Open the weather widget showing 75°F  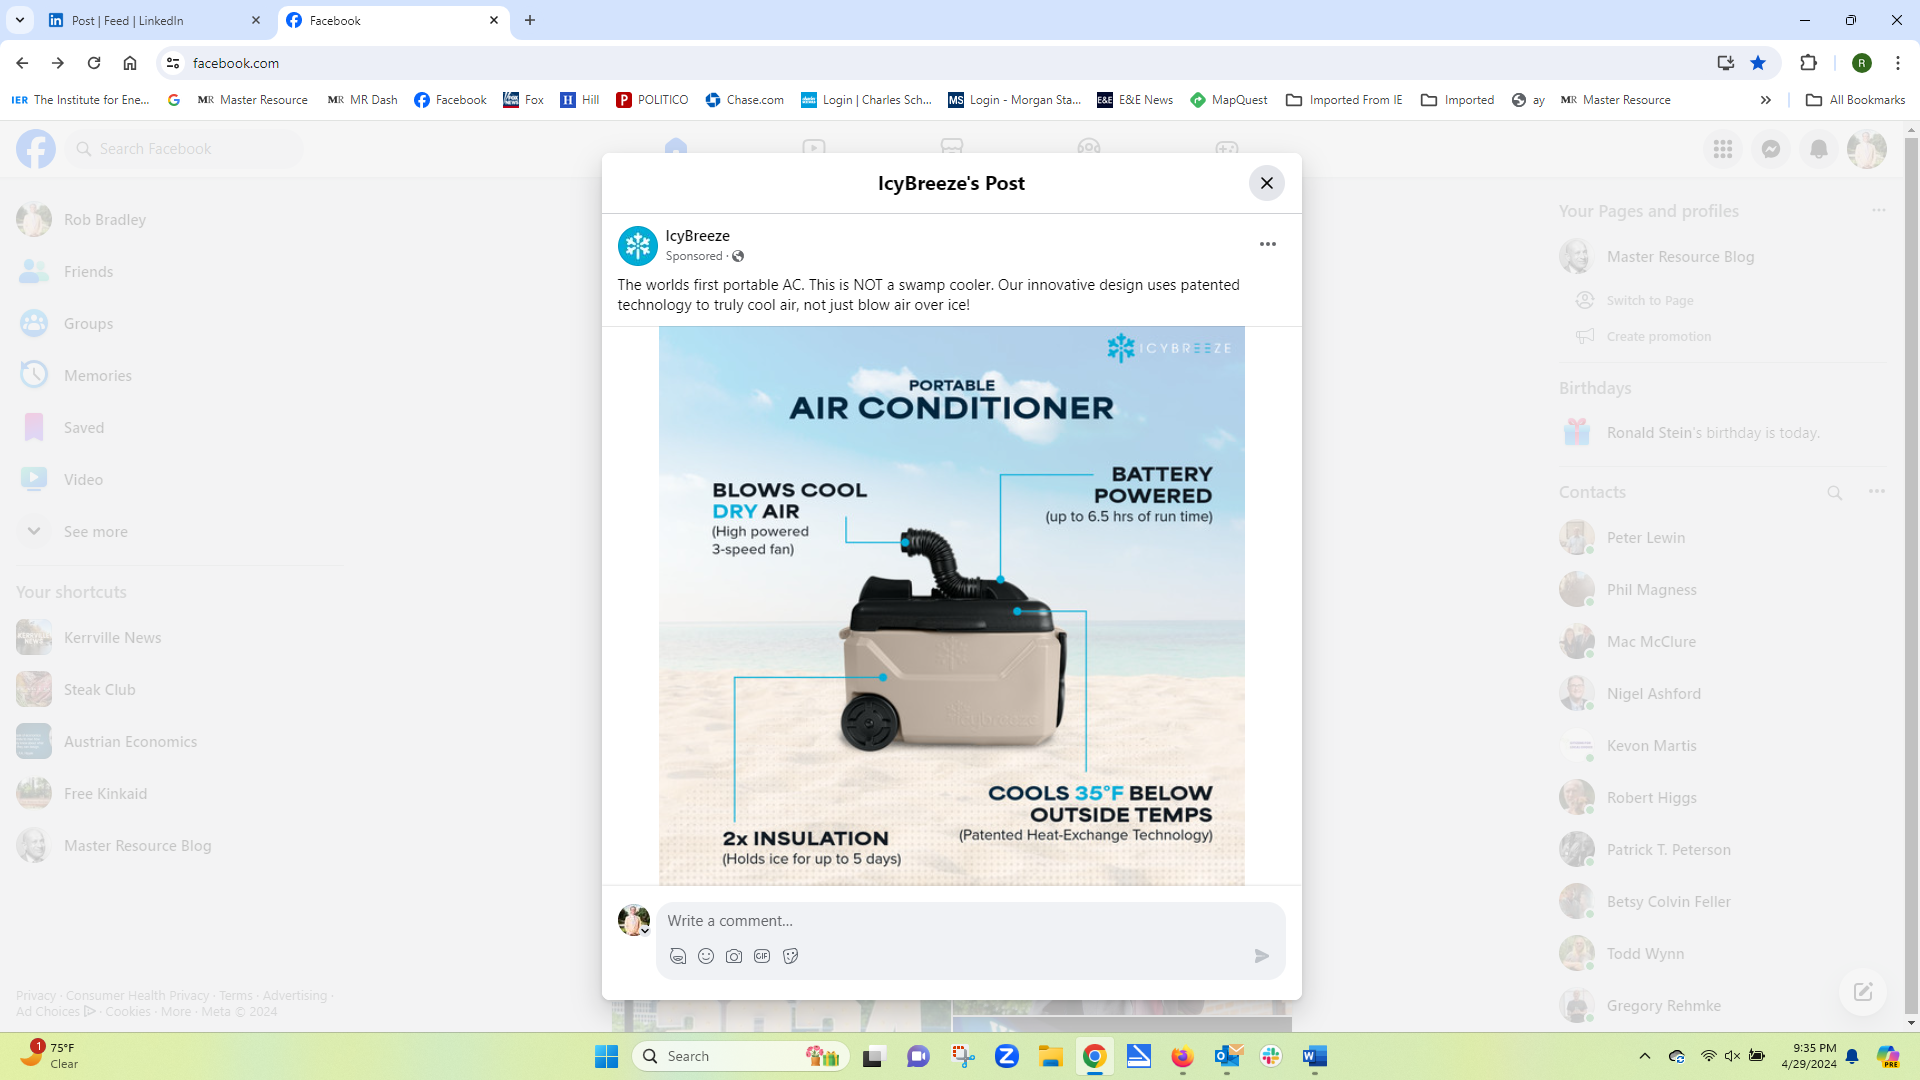click(50, 1056)
